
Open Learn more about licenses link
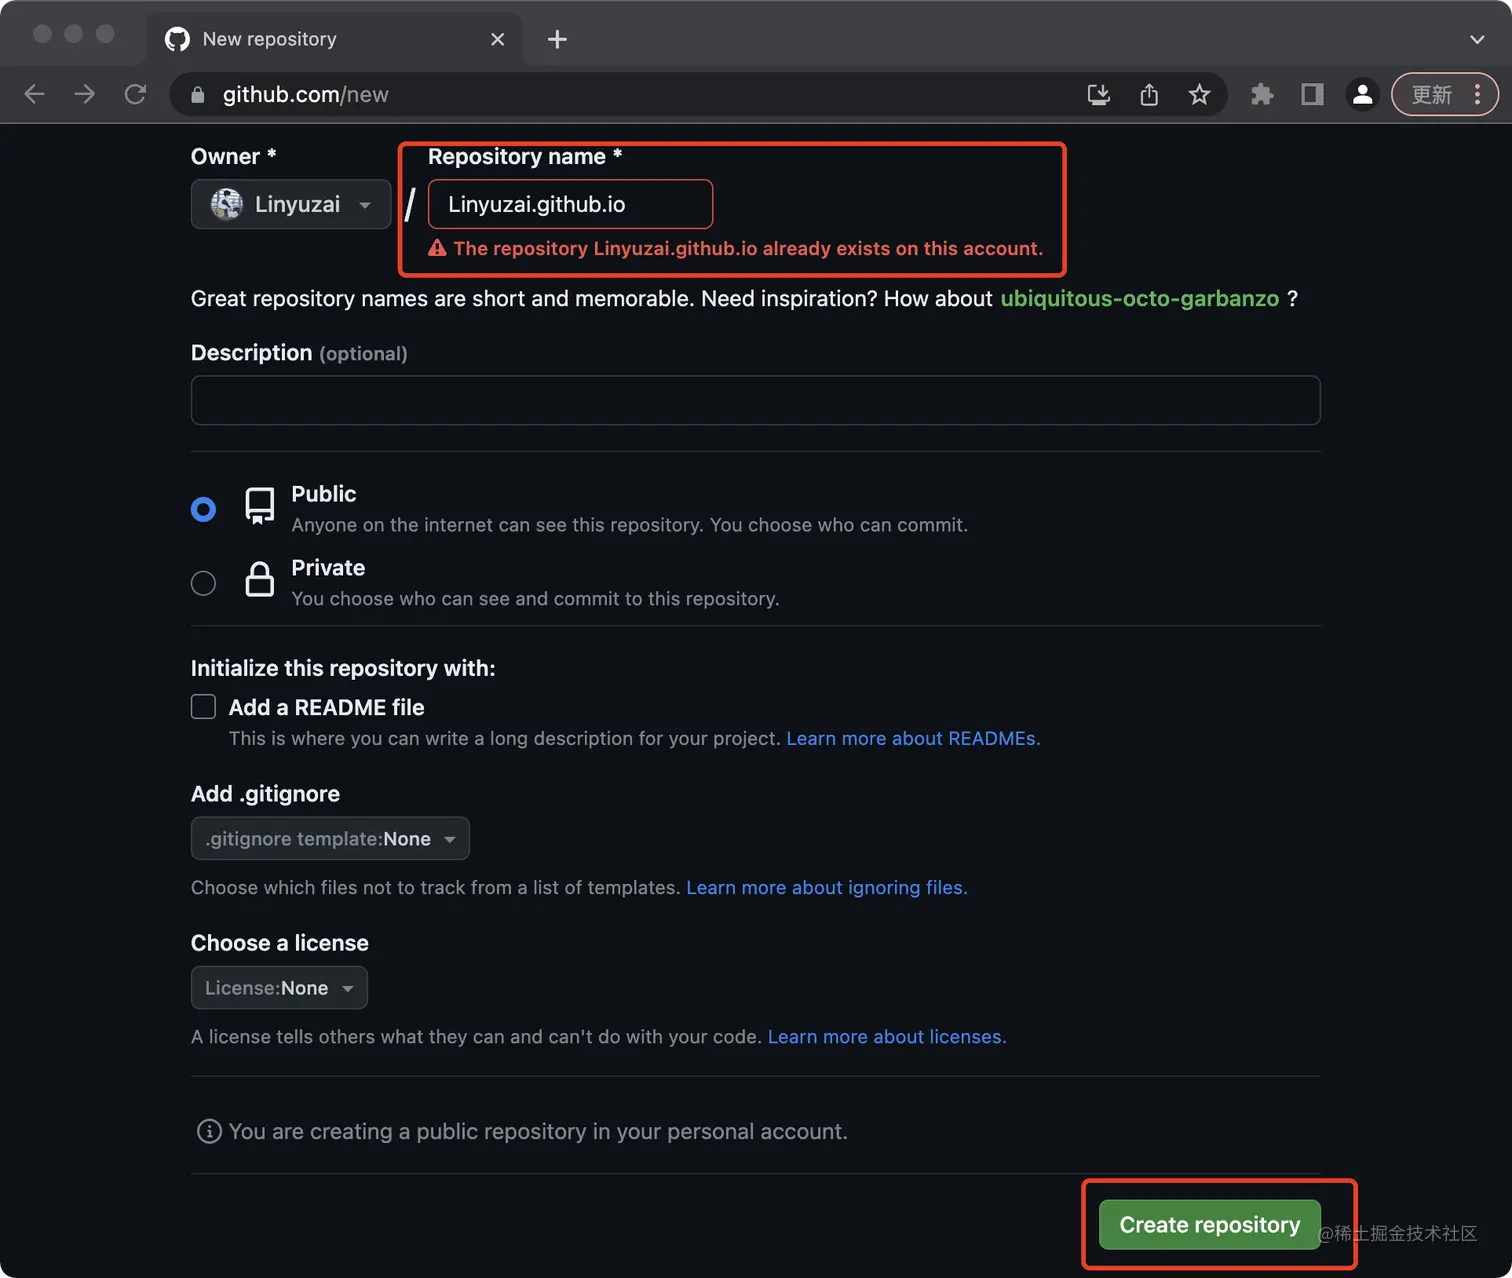(x=887, y=1037)
